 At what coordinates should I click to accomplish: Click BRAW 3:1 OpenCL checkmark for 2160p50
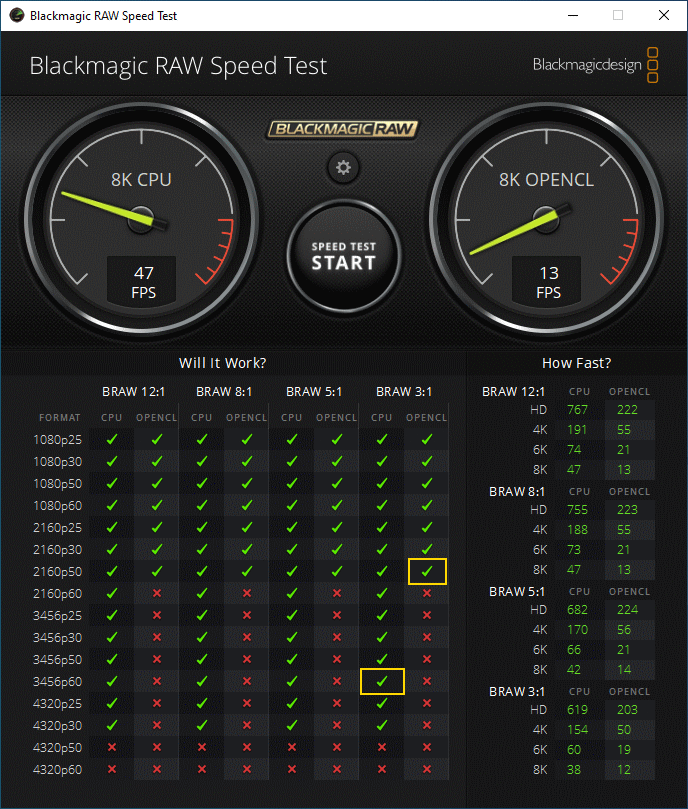[427, 571]
